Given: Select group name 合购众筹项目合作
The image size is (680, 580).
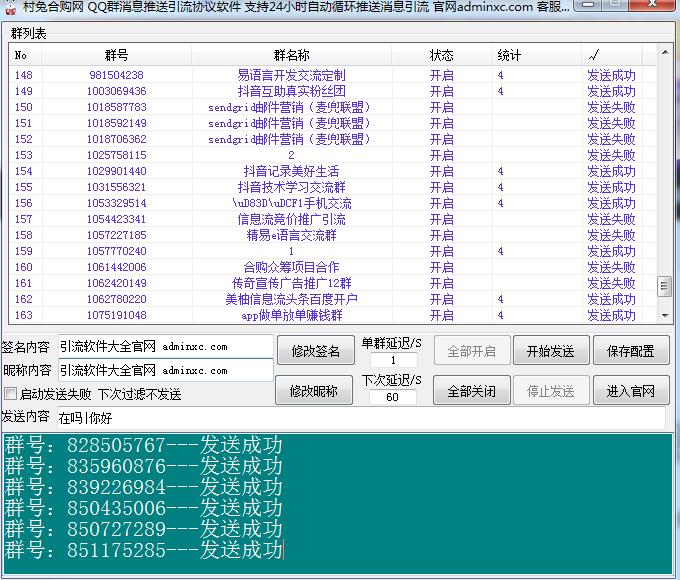Looking at the screenshot, I should coord(291,267).
